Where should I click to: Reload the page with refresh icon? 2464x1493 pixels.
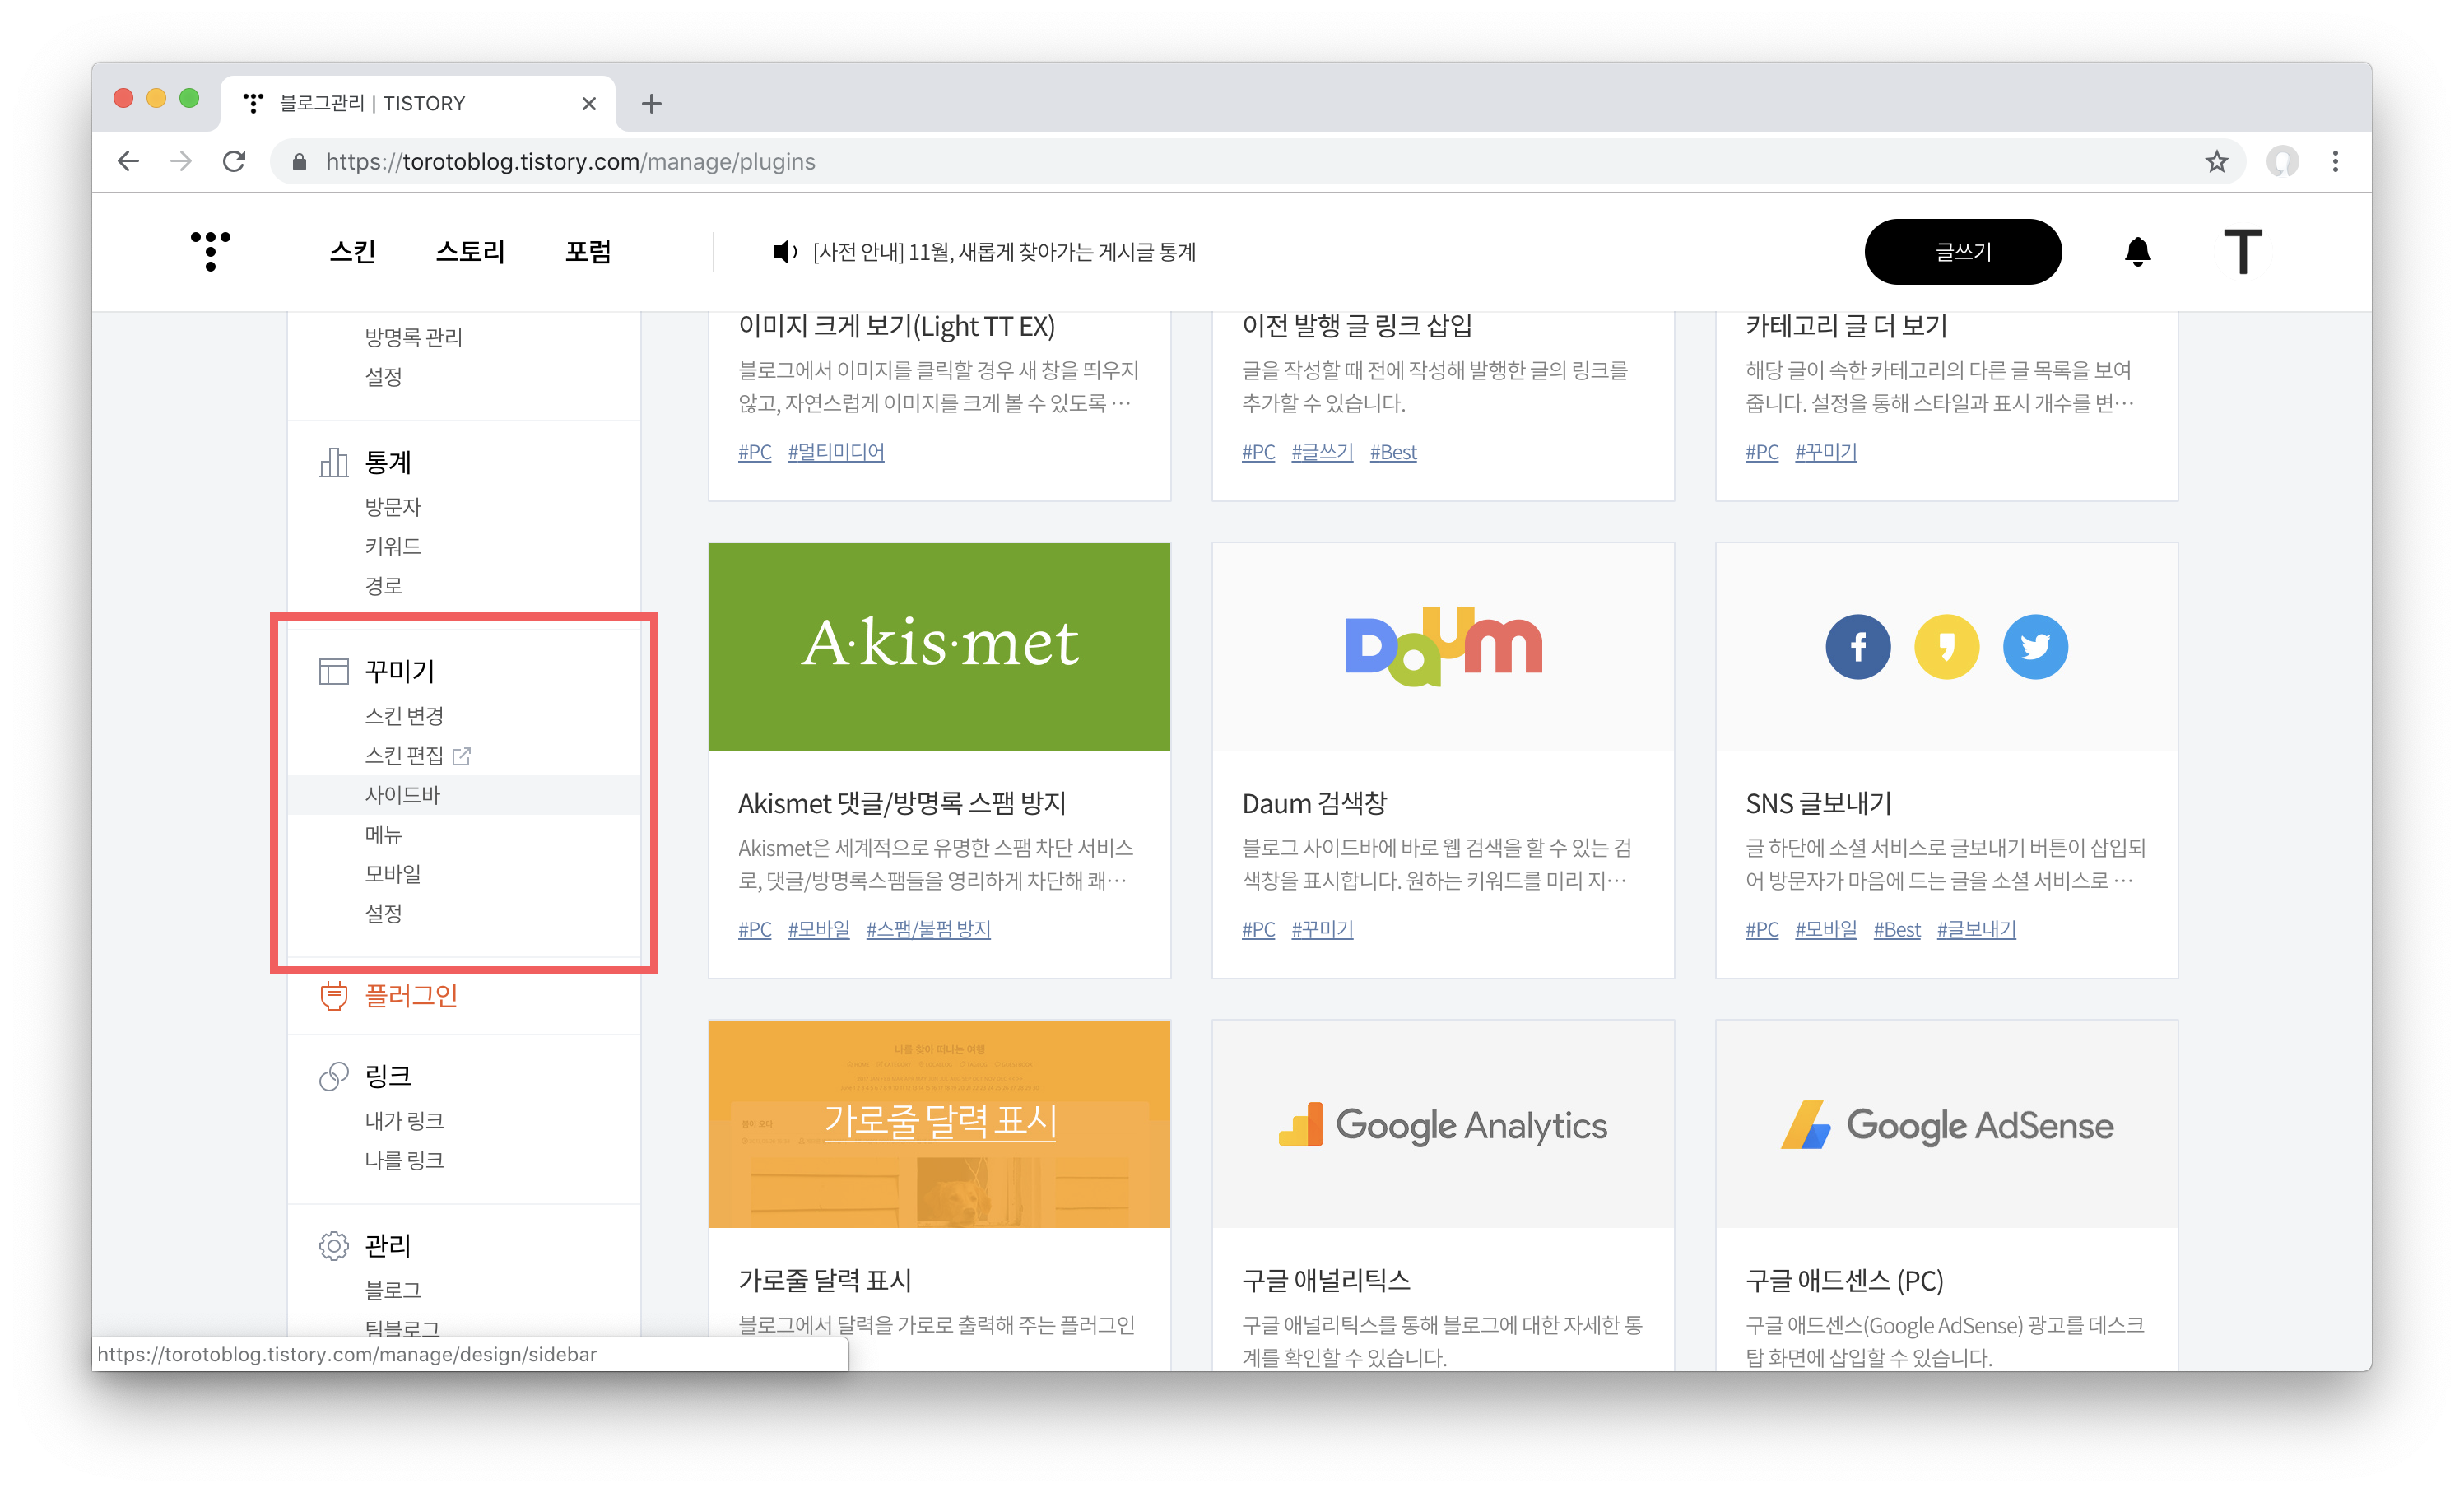click(234, 161)
